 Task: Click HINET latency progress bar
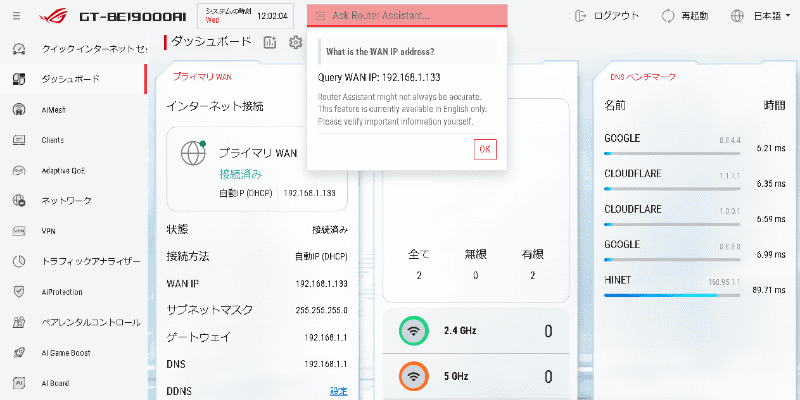(x=672, y=295)
